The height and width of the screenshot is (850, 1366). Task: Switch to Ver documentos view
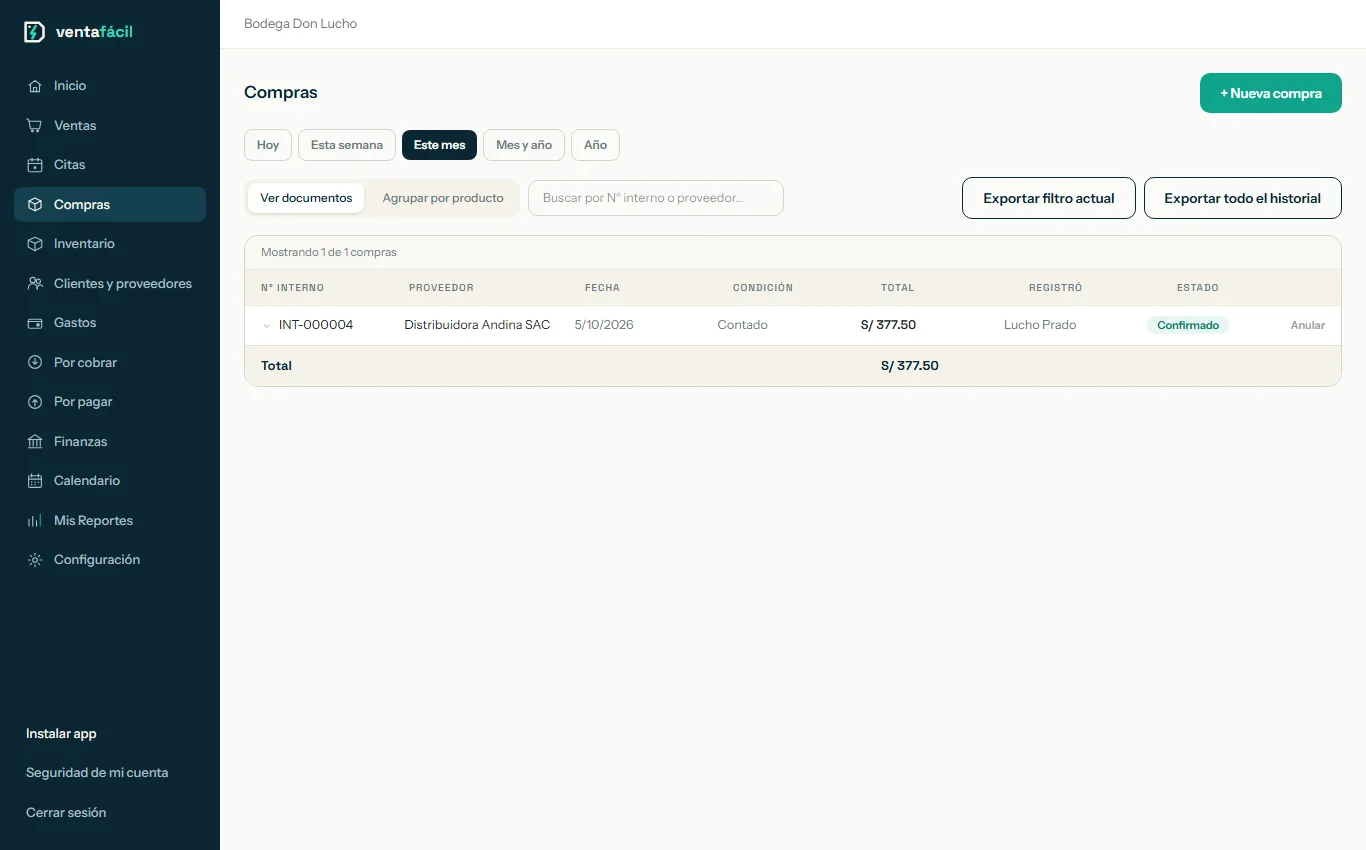[x=306, y=198]
